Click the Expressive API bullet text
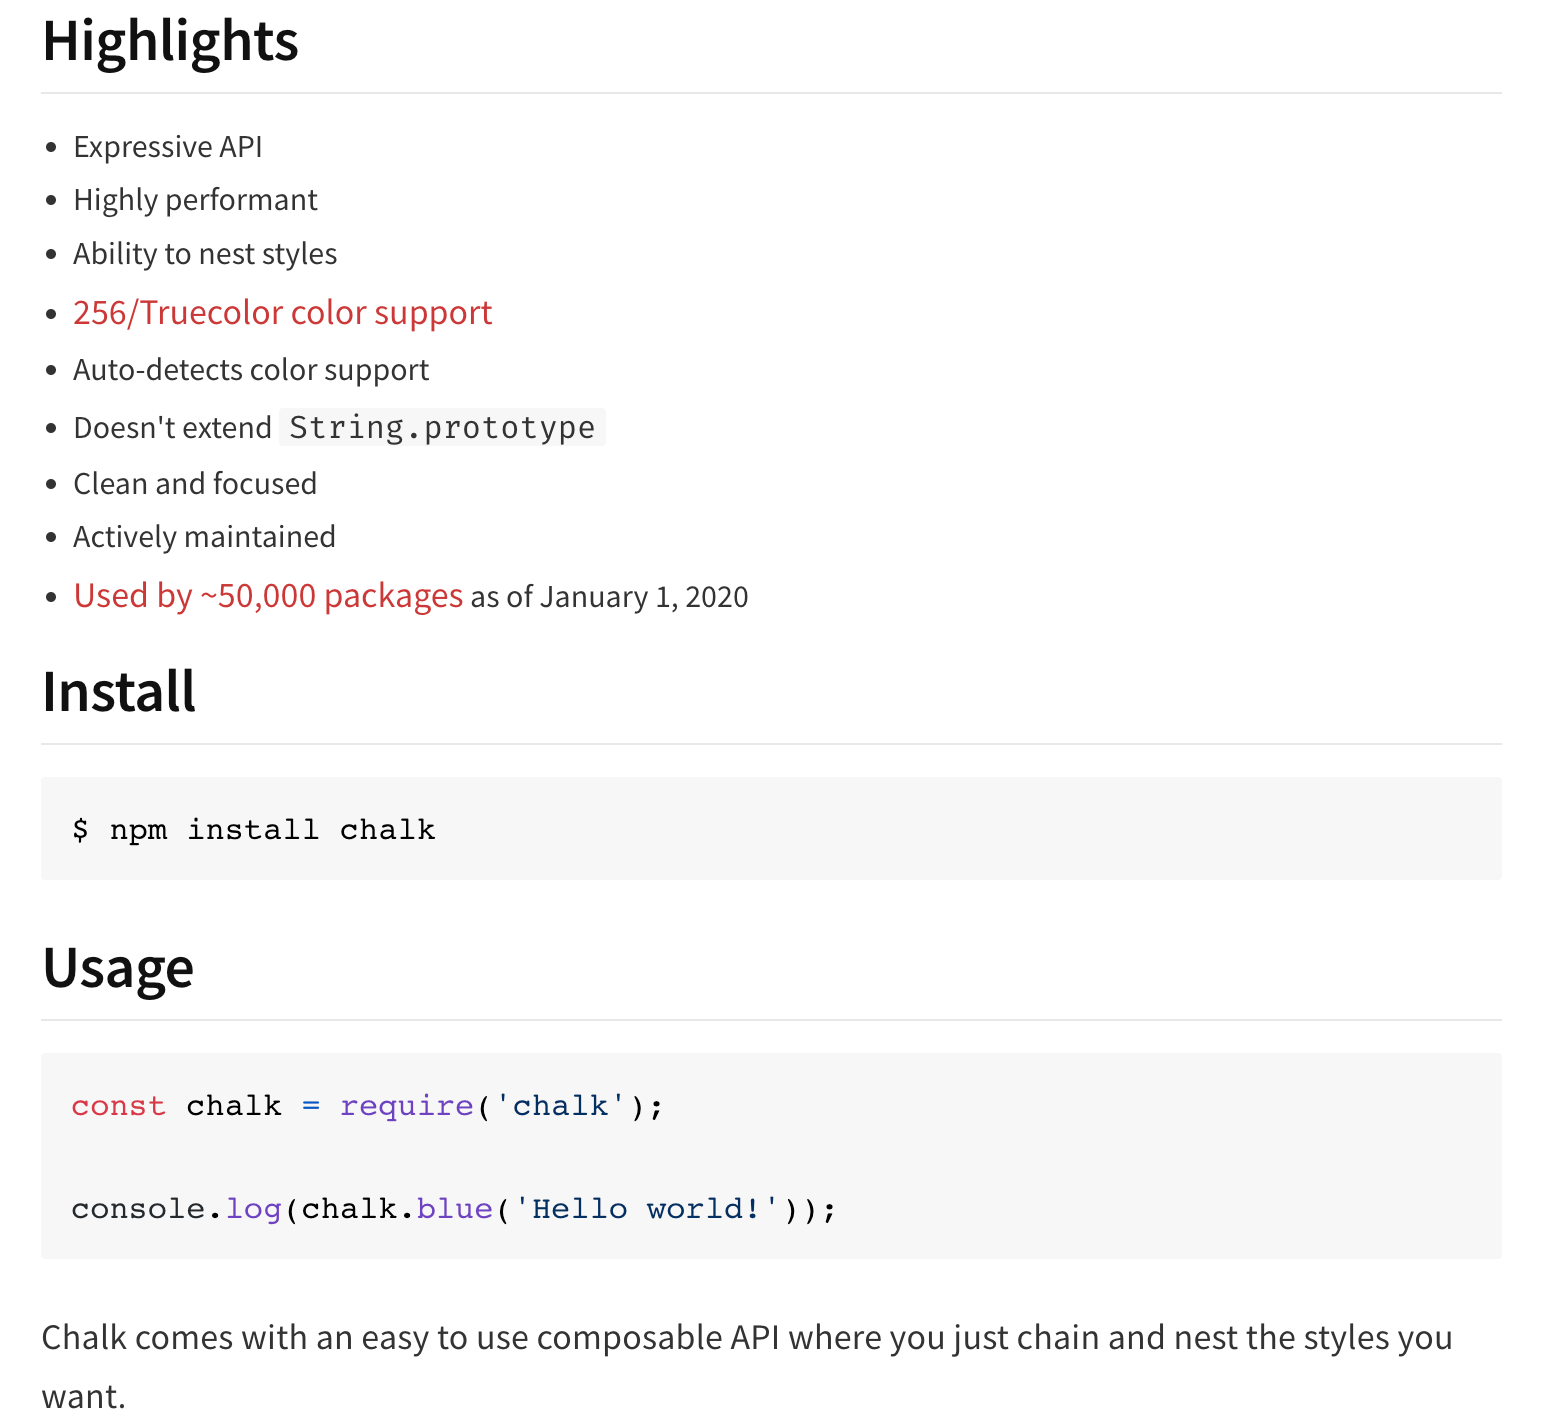This screenshot has height=1420, width=1566. pyautogui.click(x=168, y=147)
